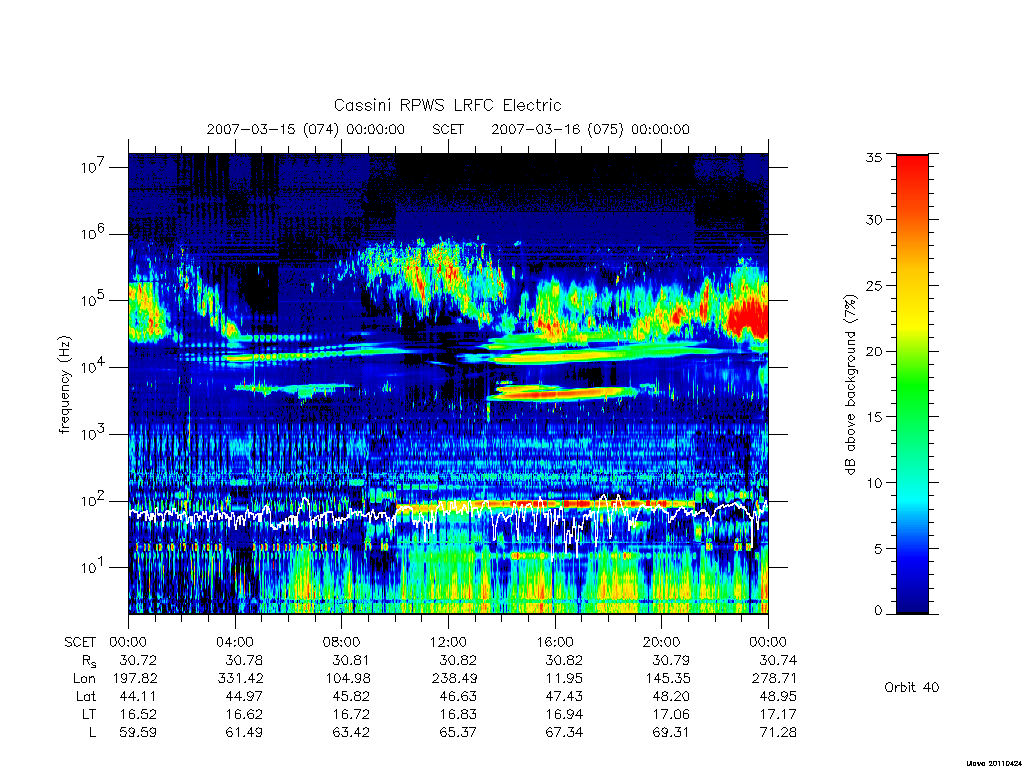Image resolution: width=1024 pixels, height=768 pixels.
Task: Click the Lon value 11.95
Action: [x=564, y=679]
